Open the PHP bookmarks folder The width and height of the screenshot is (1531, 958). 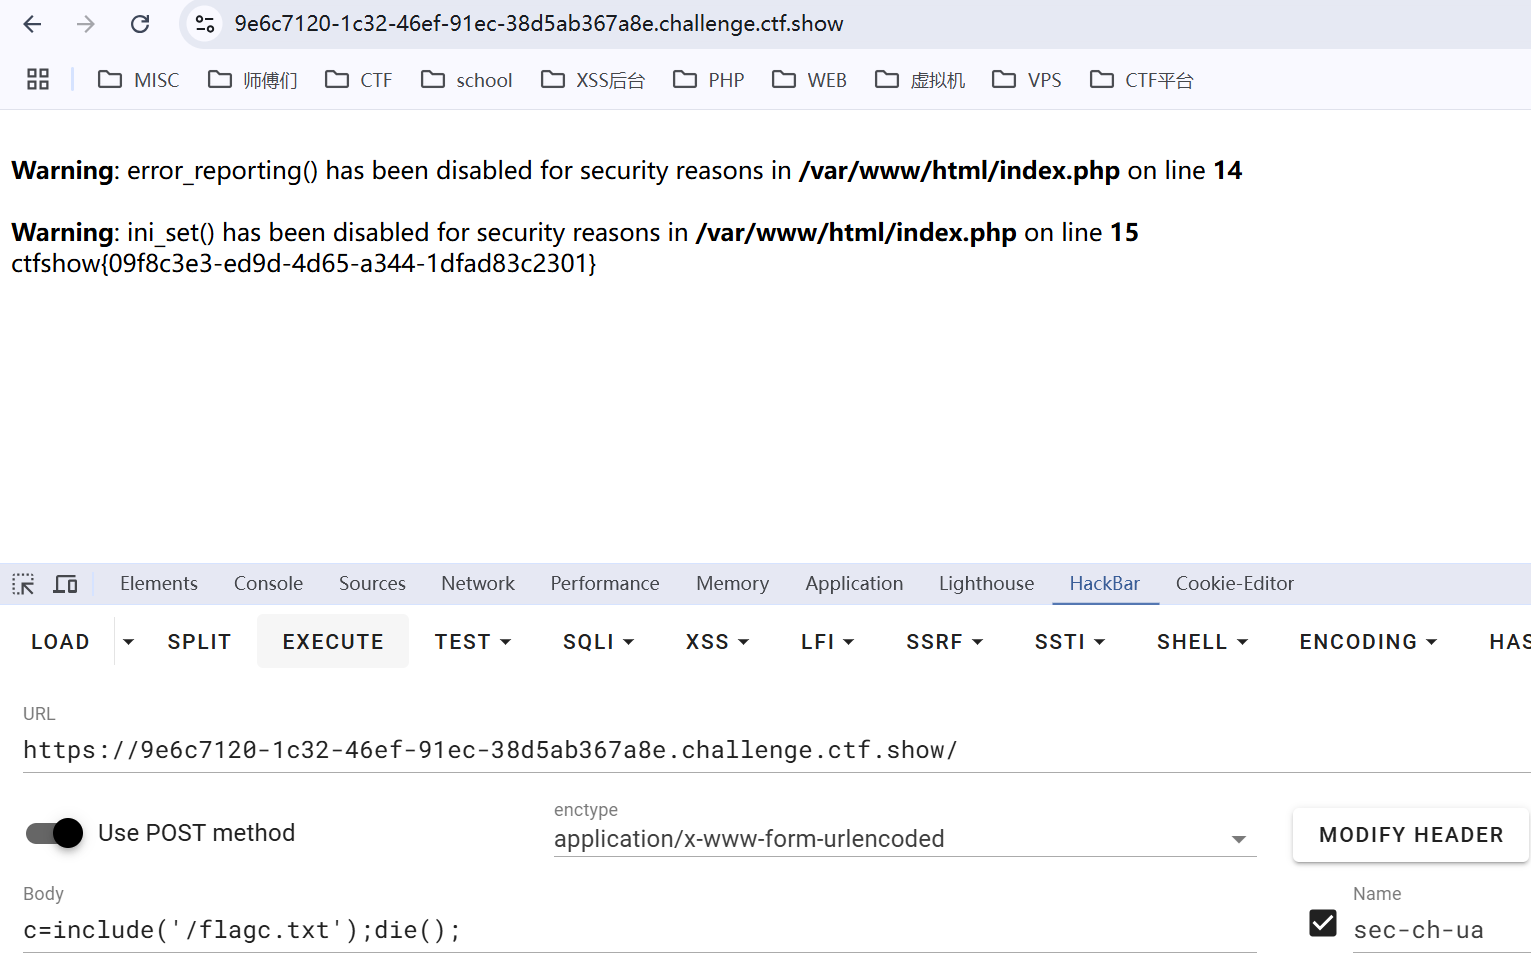click(x=709, y=80)
